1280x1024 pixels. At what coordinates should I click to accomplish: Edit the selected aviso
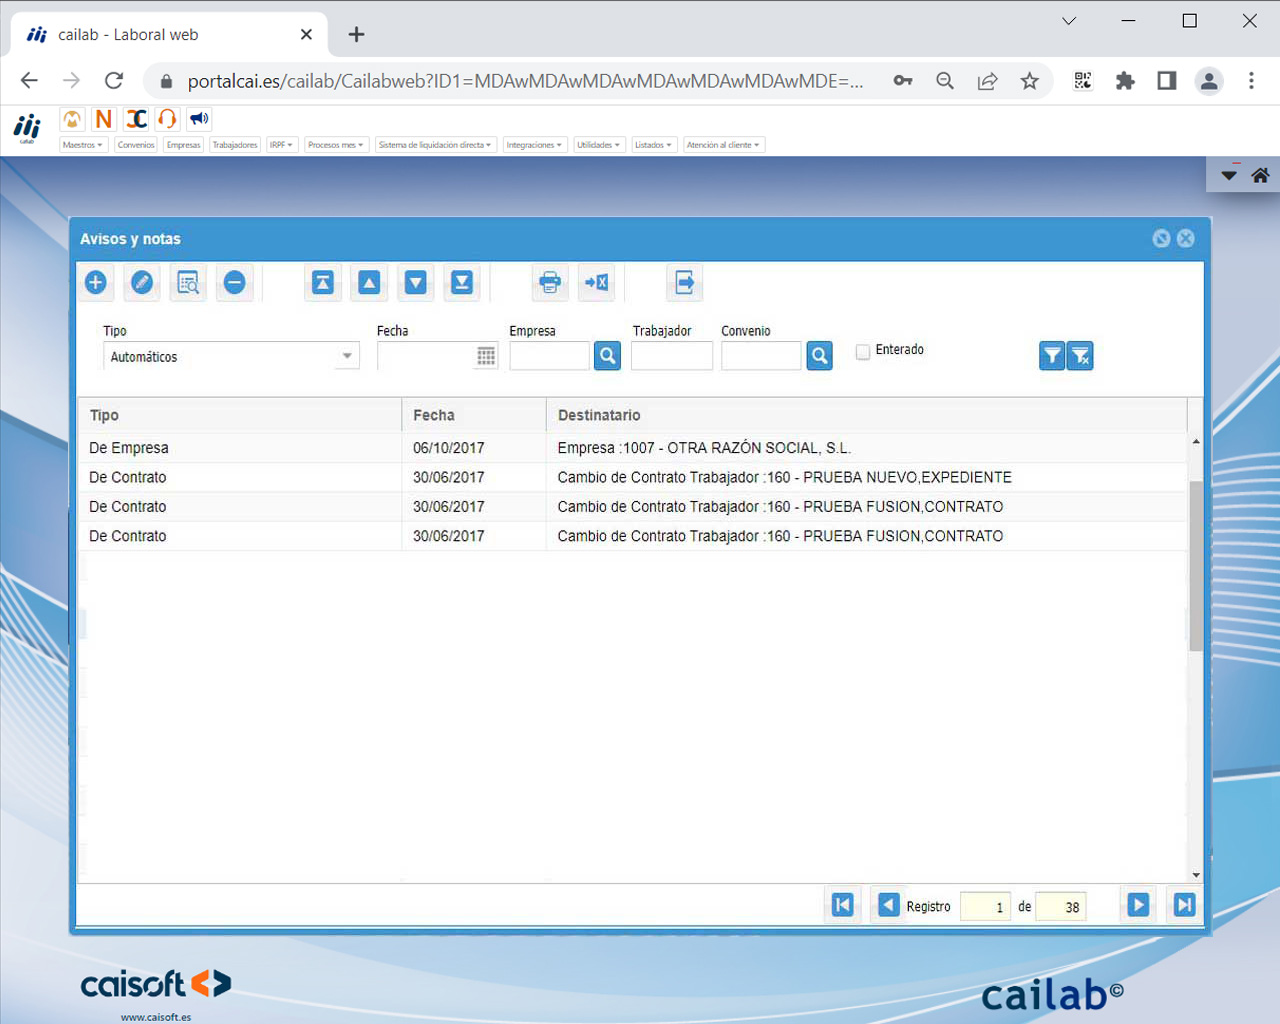[141, 282]
